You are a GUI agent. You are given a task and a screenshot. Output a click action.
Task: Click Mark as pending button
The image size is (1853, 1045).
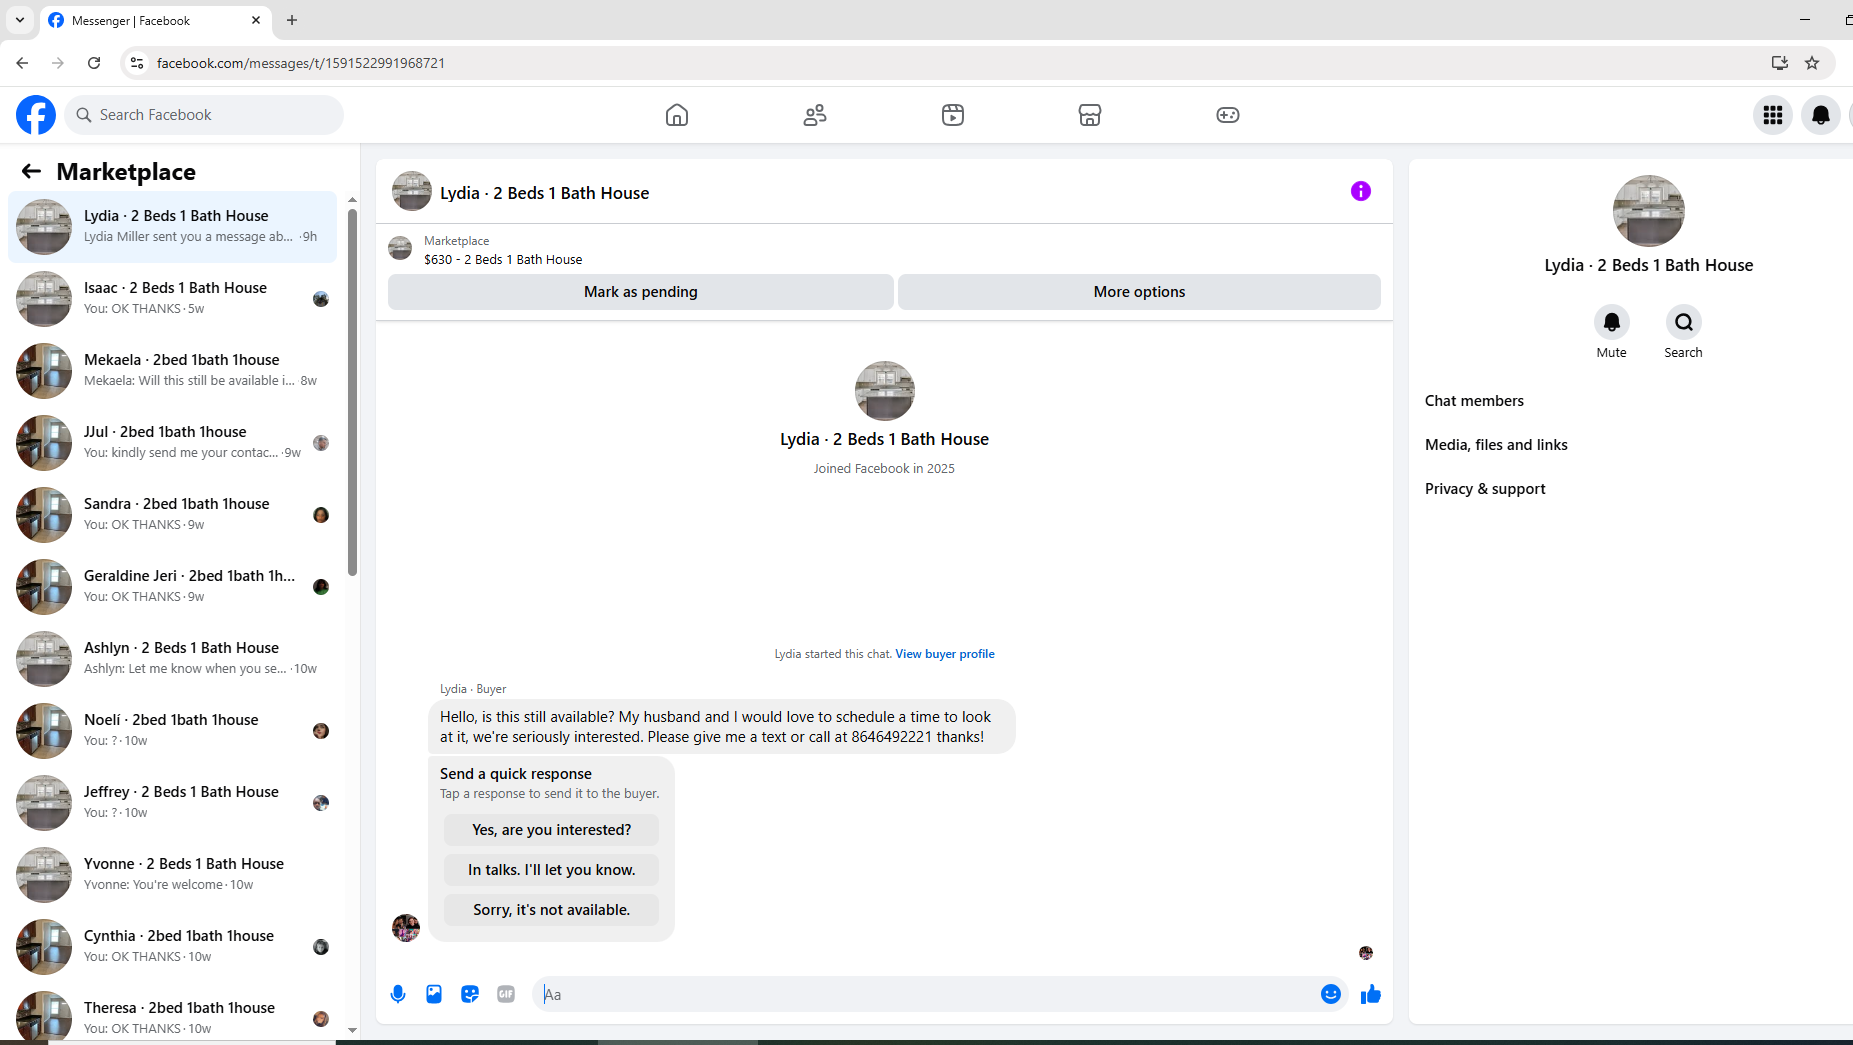click(x=641, y=292)
